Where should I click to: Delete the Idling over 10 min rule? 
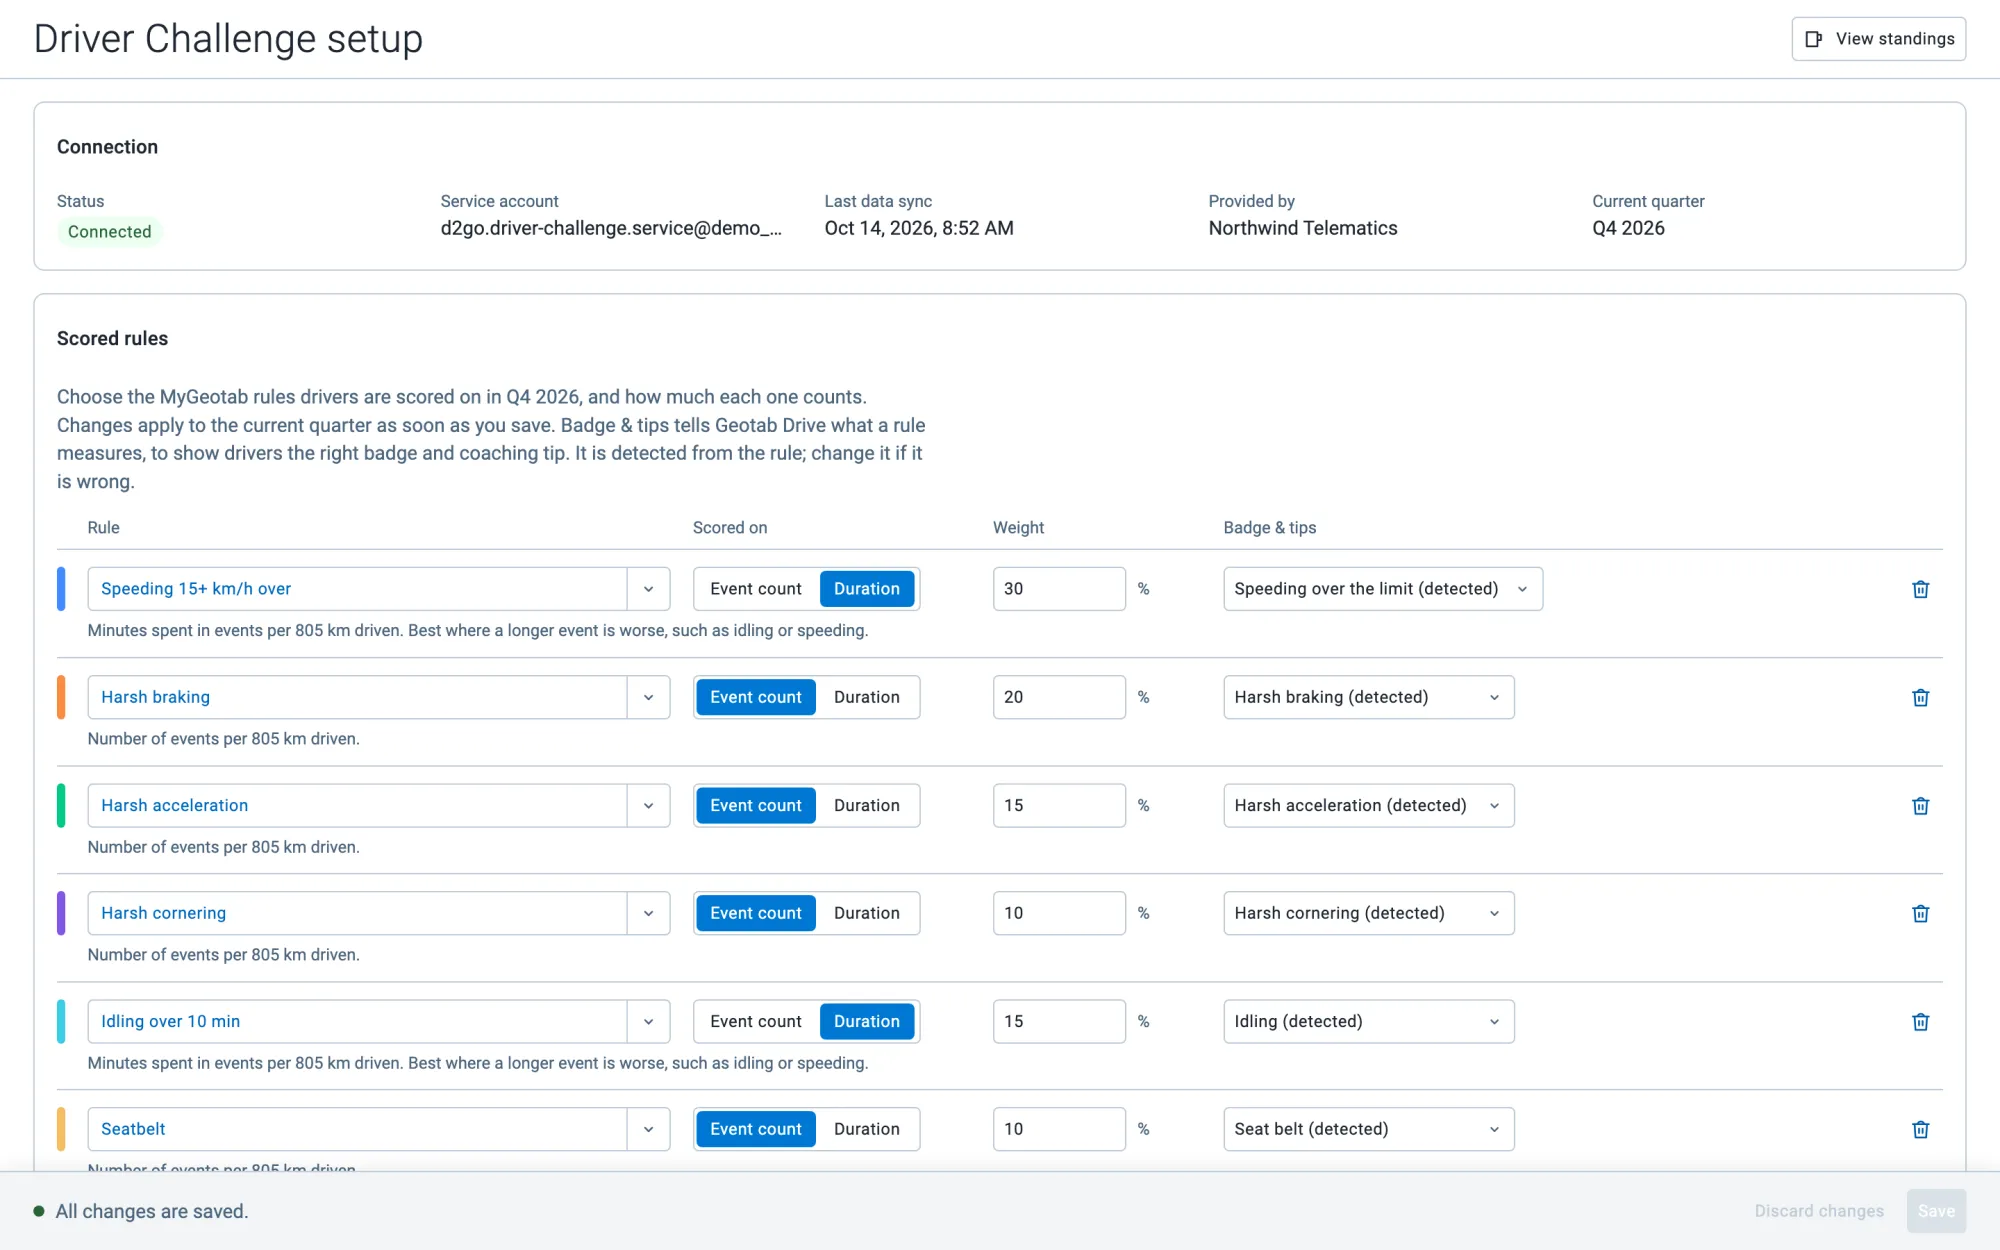1920,1021
